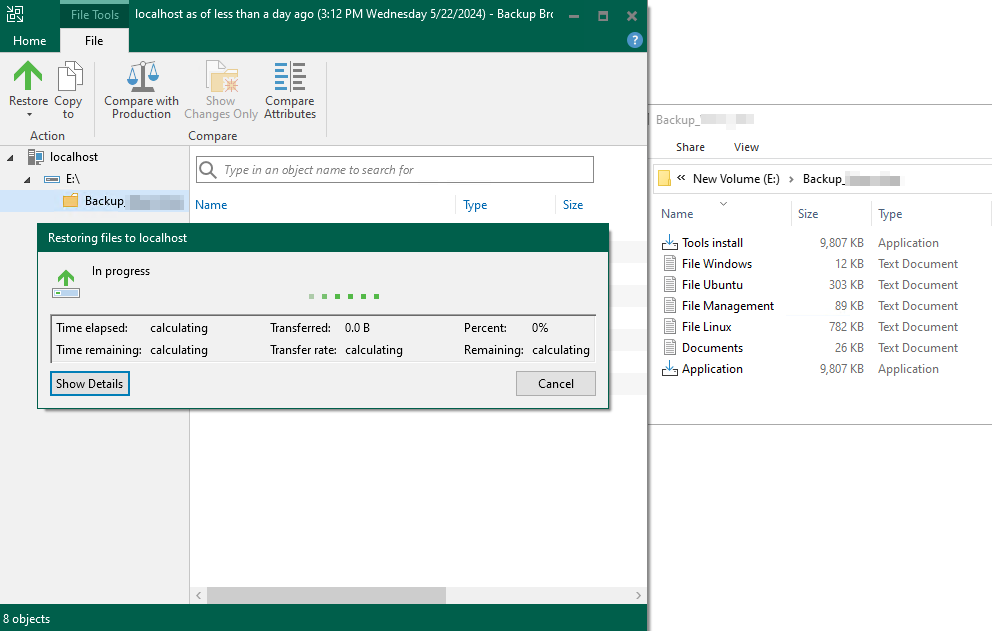
Task: Click the Compare Attributes icon
Action: (x=290, y=77)
